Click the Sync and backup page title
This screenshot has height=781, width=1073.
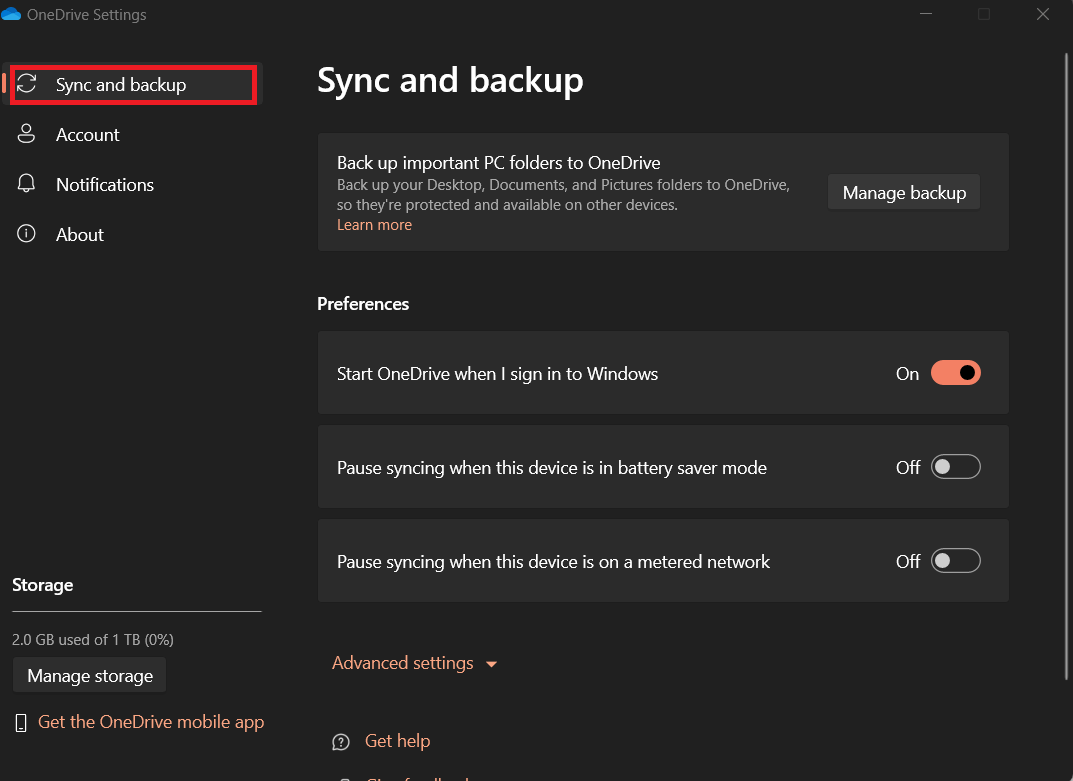[450, 81]
